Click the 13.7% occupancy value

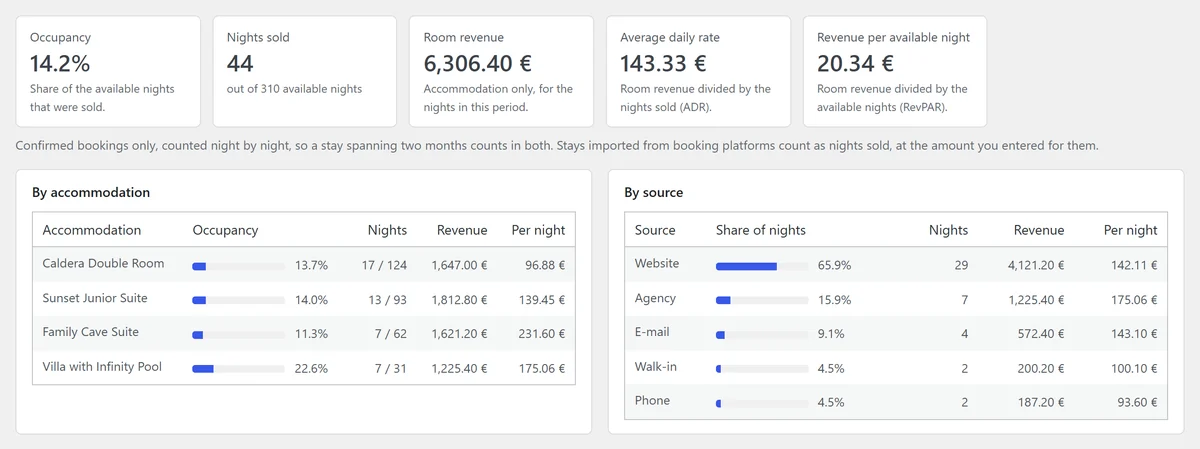pyautogui.click(x=311, y=266)
